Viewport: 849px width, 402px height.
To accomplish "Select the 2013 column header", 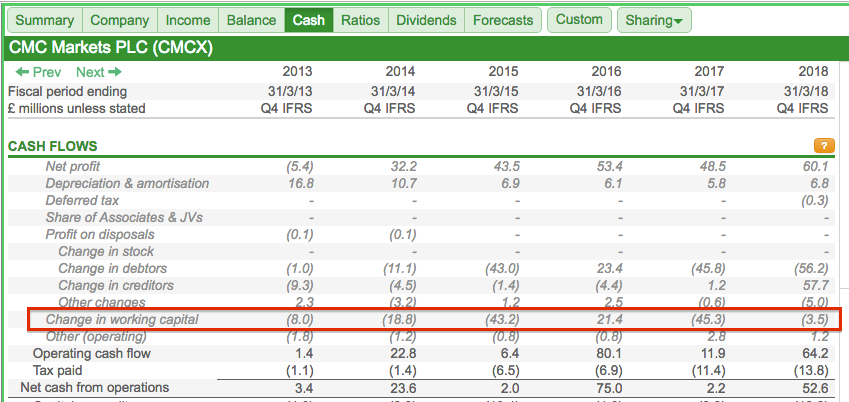I will [x=297, y=72].
